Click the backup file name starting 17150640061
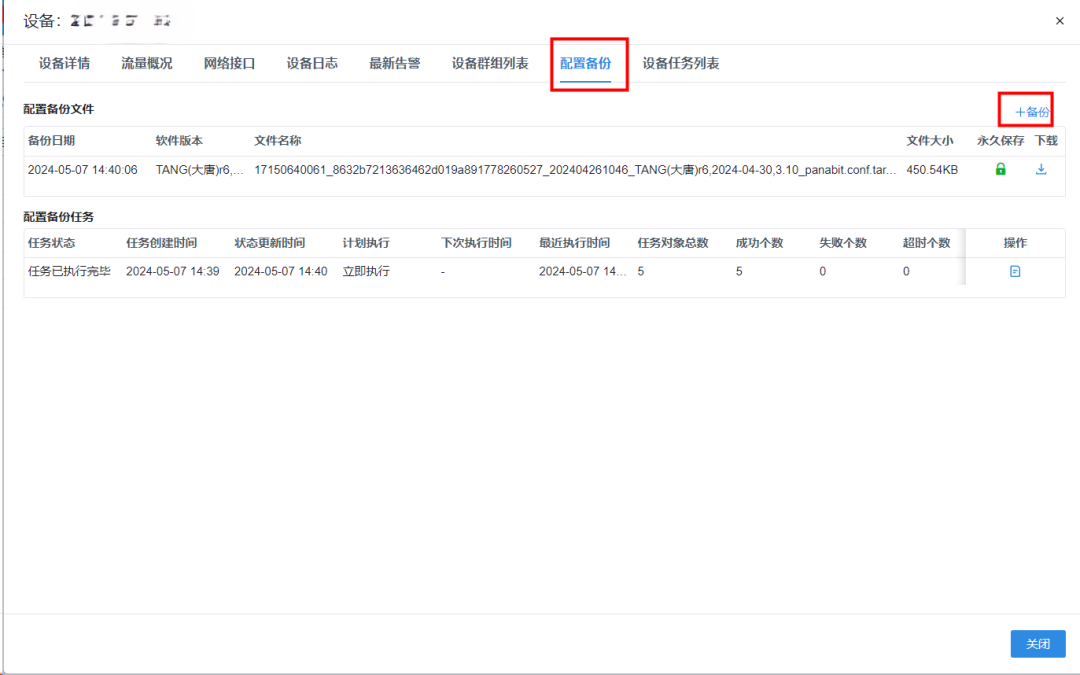Image resolution: width=1080 pixels, height=675 pixels. coord(575,170)
